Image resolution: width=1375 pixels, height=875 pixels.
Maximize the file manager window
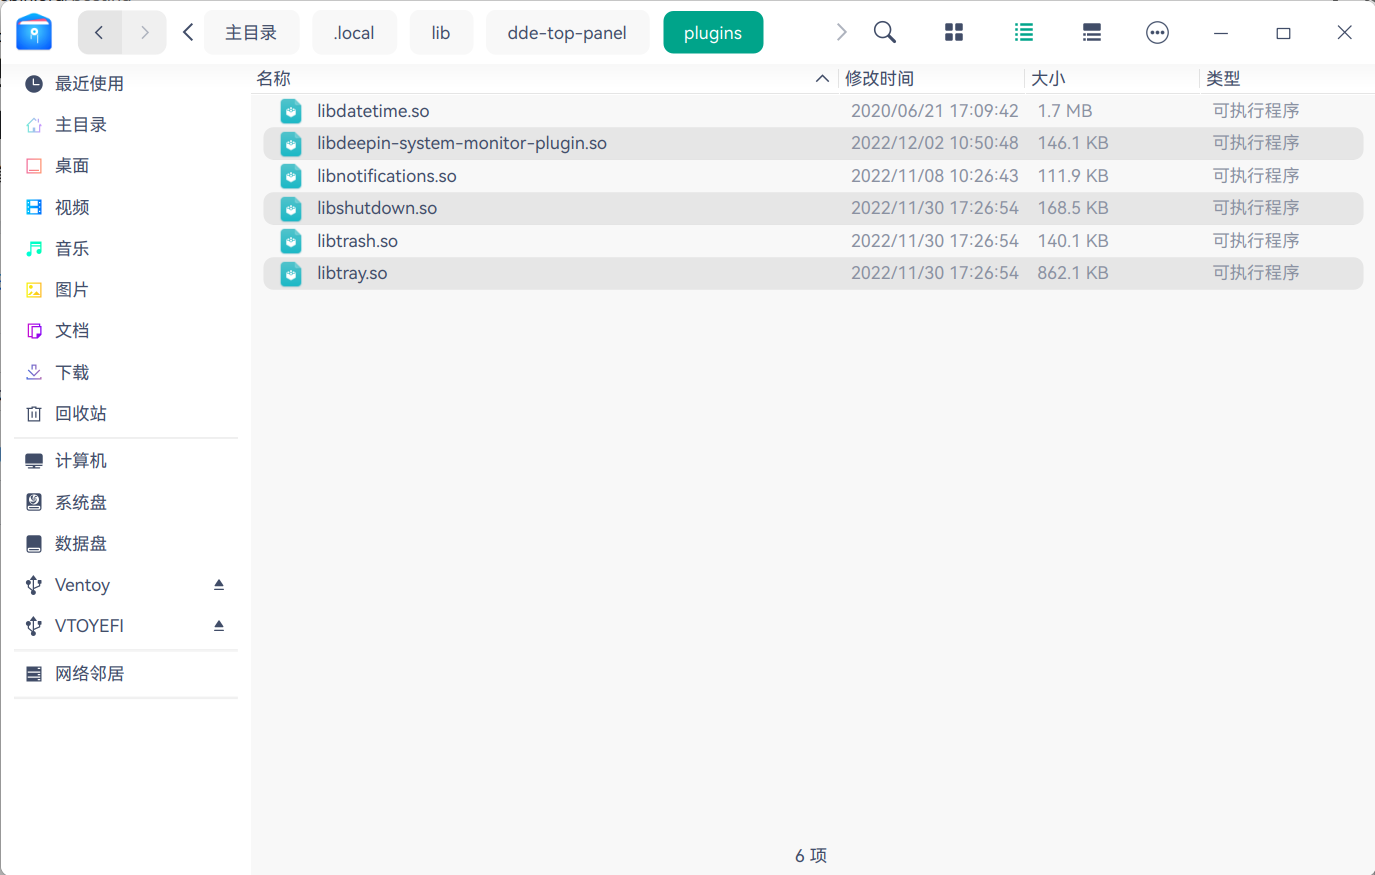1283,33
